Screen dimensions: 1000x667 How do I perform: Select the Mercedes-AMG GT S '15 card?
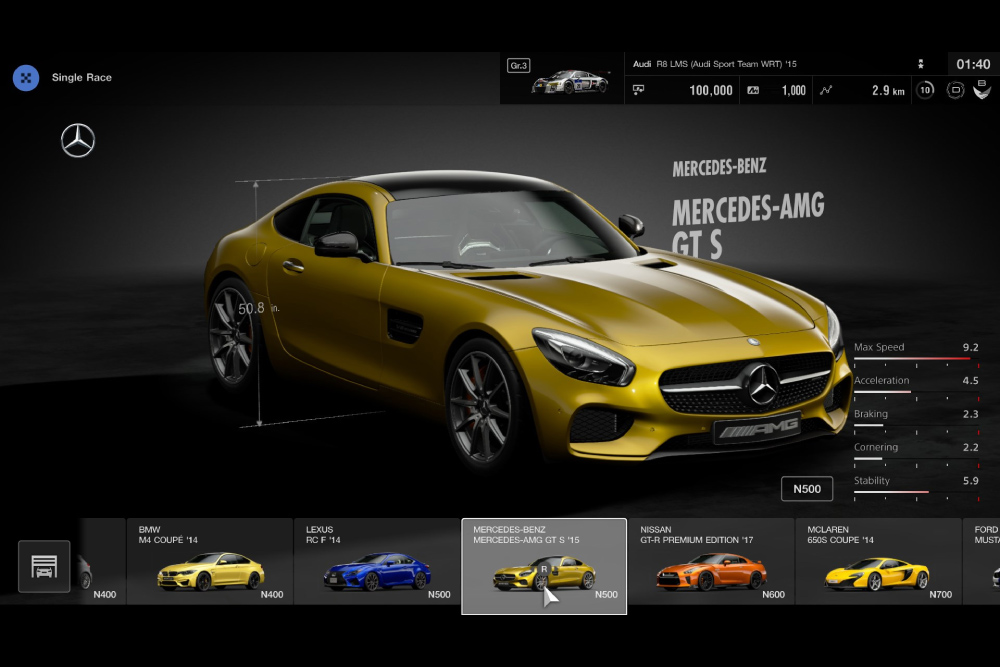coord(544,566)
